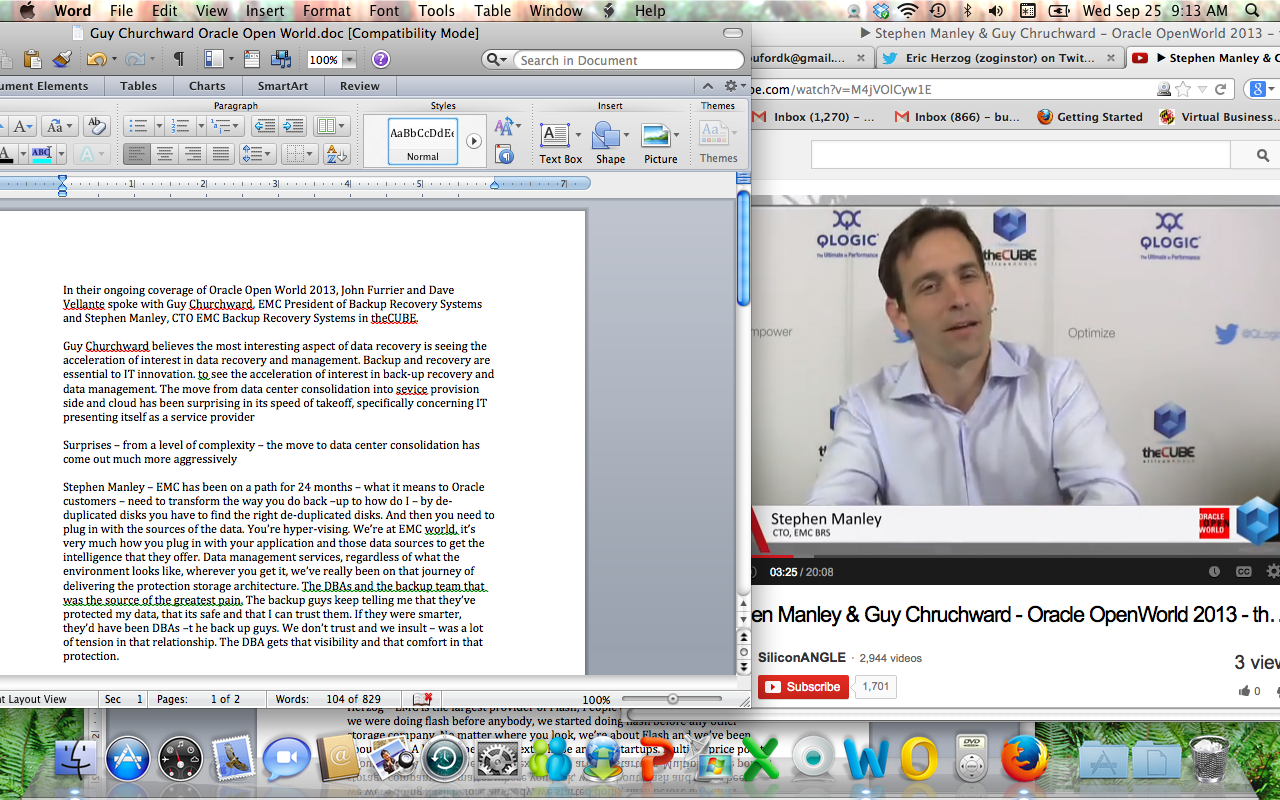Click the Word status bar zoom slider

coord(672,699)
